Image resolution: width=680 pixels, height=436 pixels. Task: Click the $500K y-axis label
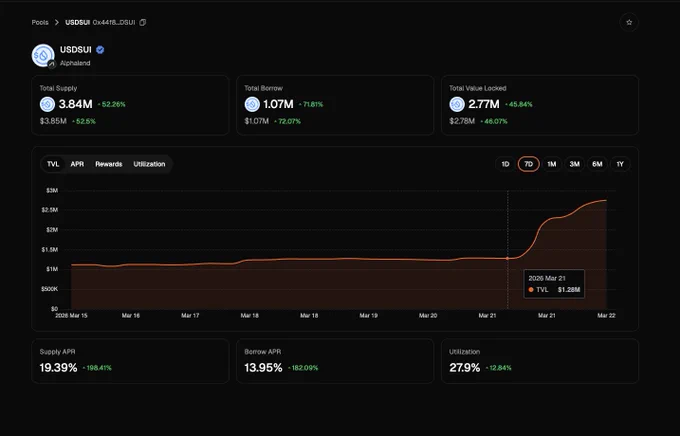50,289
